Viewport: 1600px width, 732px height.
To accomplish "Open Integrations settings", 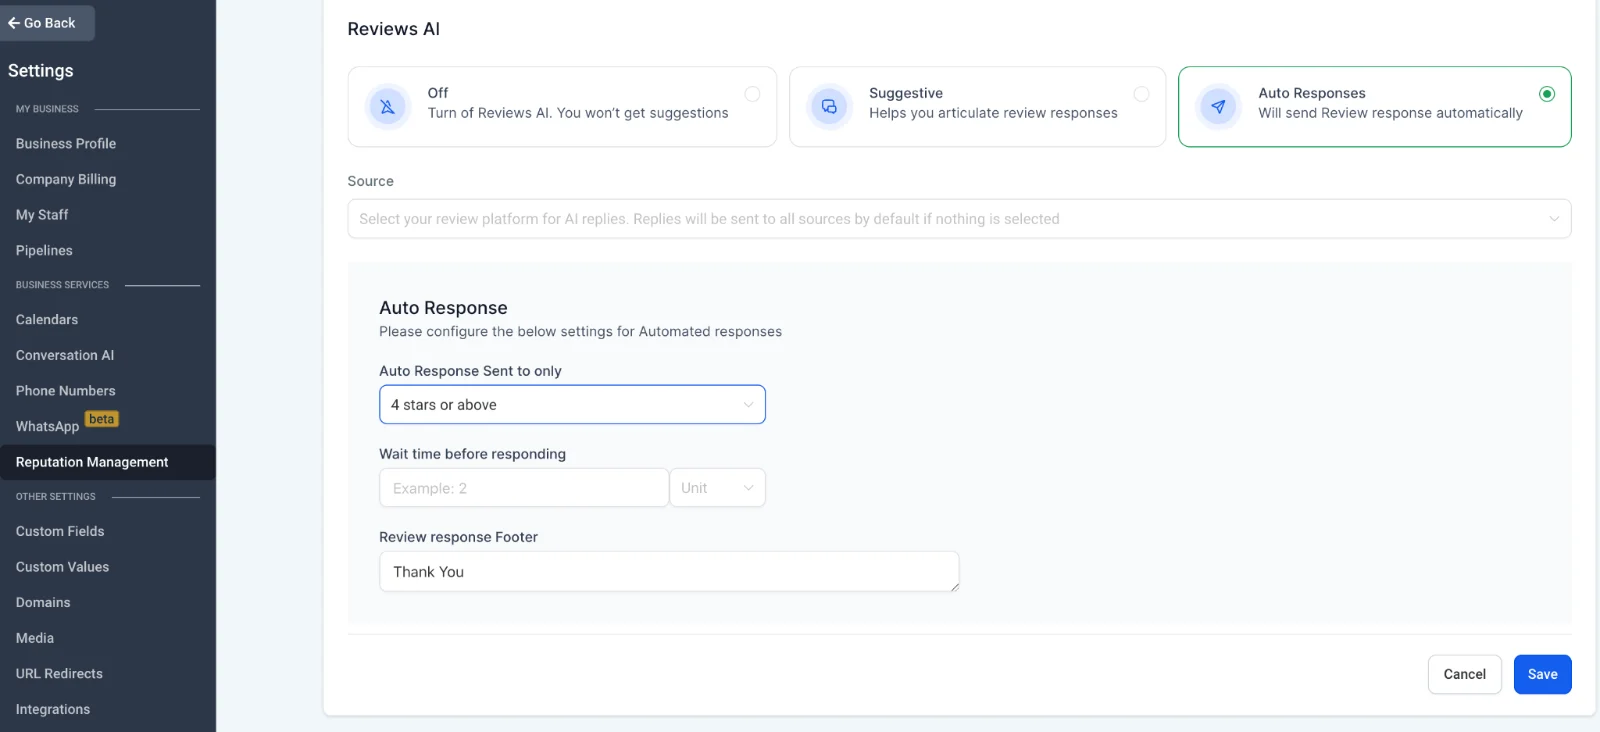I will pyautogui.click(x=53, y=710).
